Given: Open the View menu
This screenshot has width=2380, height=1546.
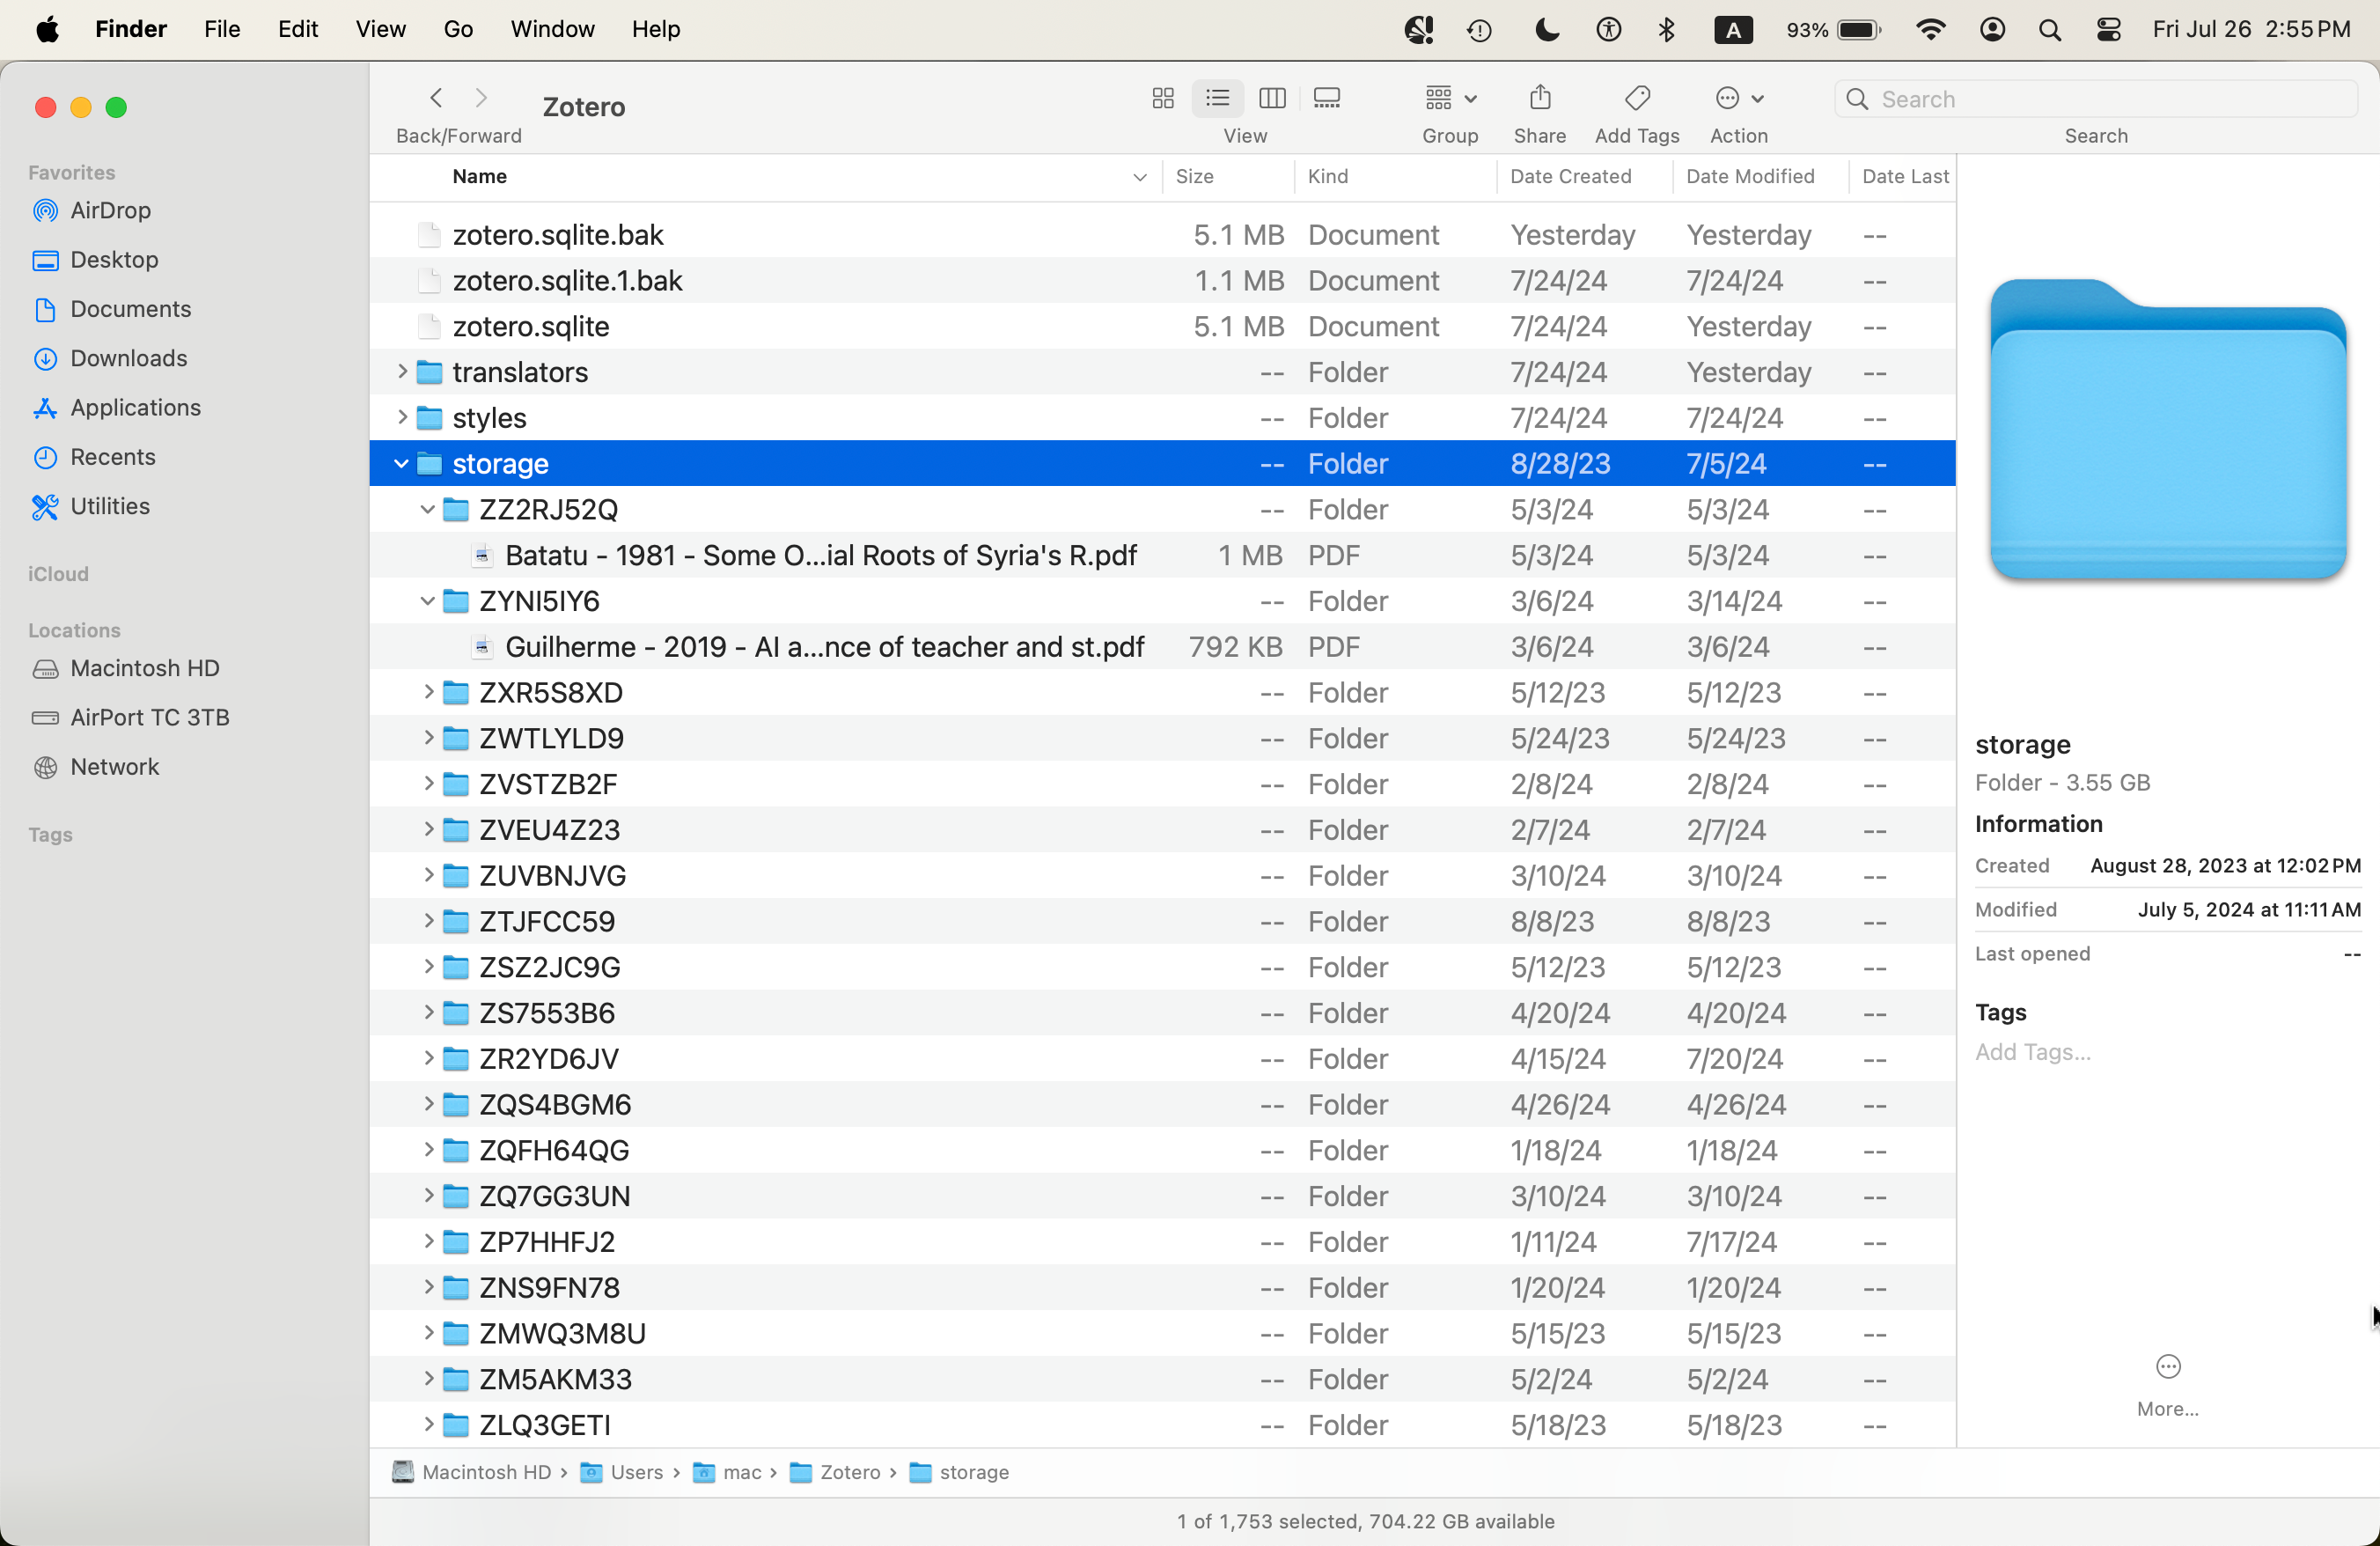Looking at the screenshot, I should pos(380,30).
